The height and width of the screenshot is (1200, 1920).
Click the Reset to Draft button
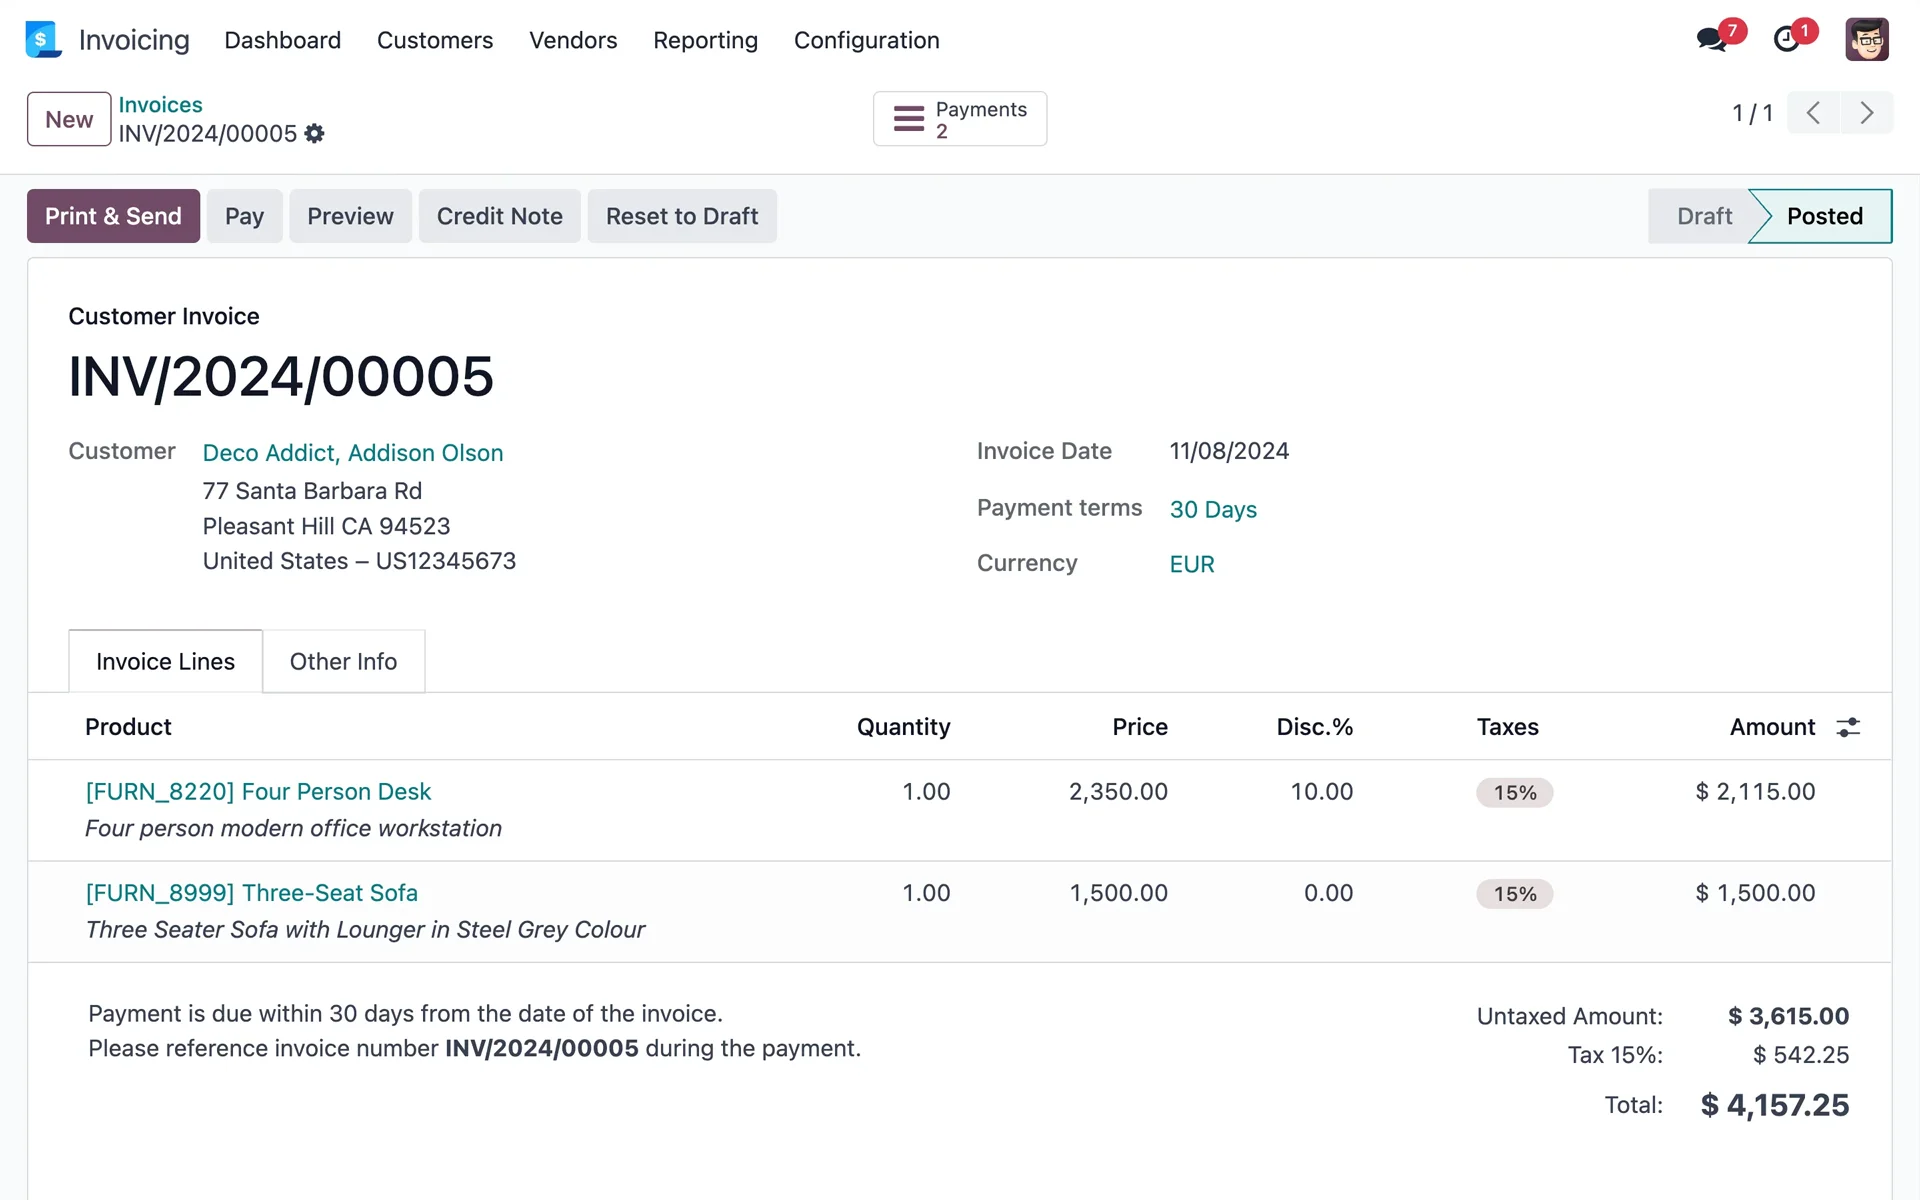(x=681, y=216)
